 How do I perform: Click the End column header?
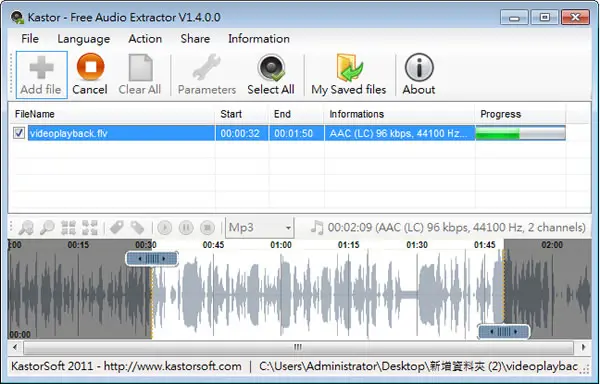coord(297,114)
